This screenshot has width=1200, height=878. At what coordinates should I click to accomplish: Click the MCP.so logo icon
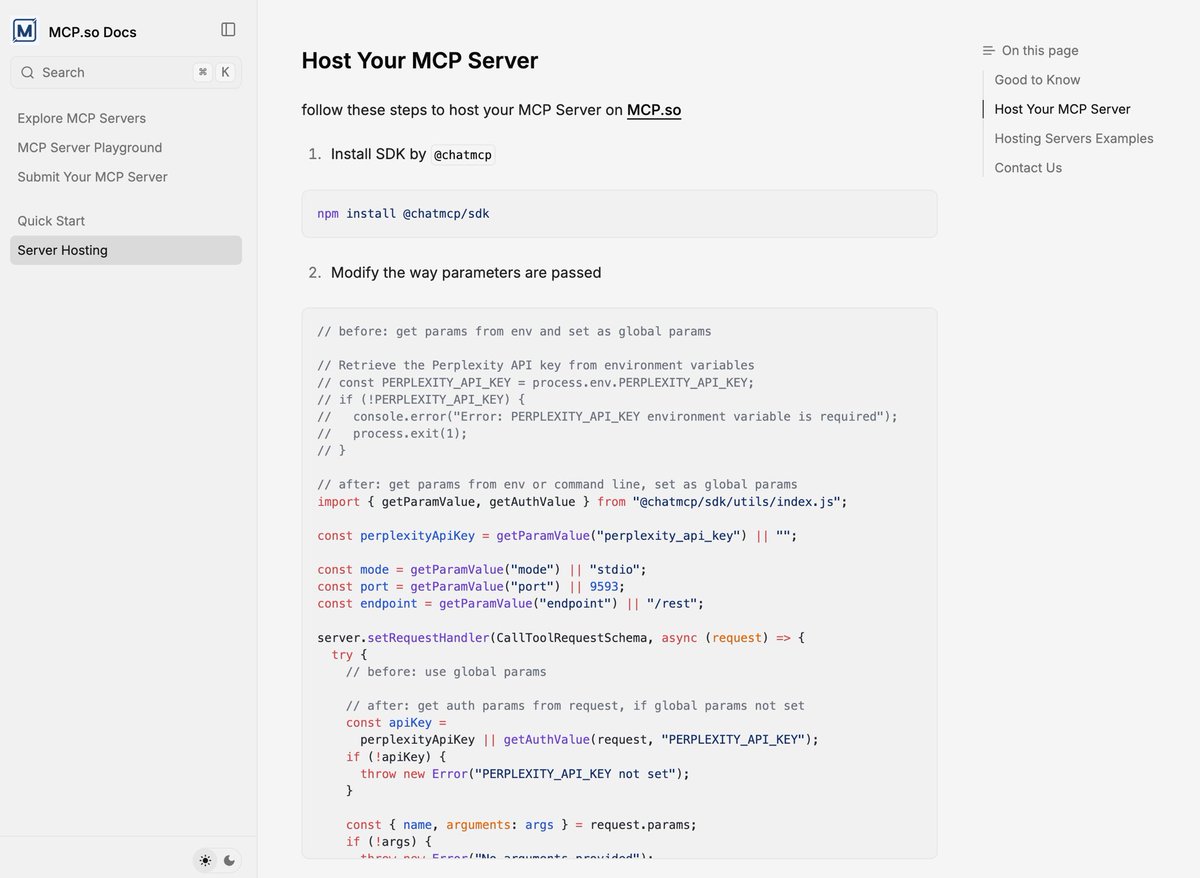25,31
